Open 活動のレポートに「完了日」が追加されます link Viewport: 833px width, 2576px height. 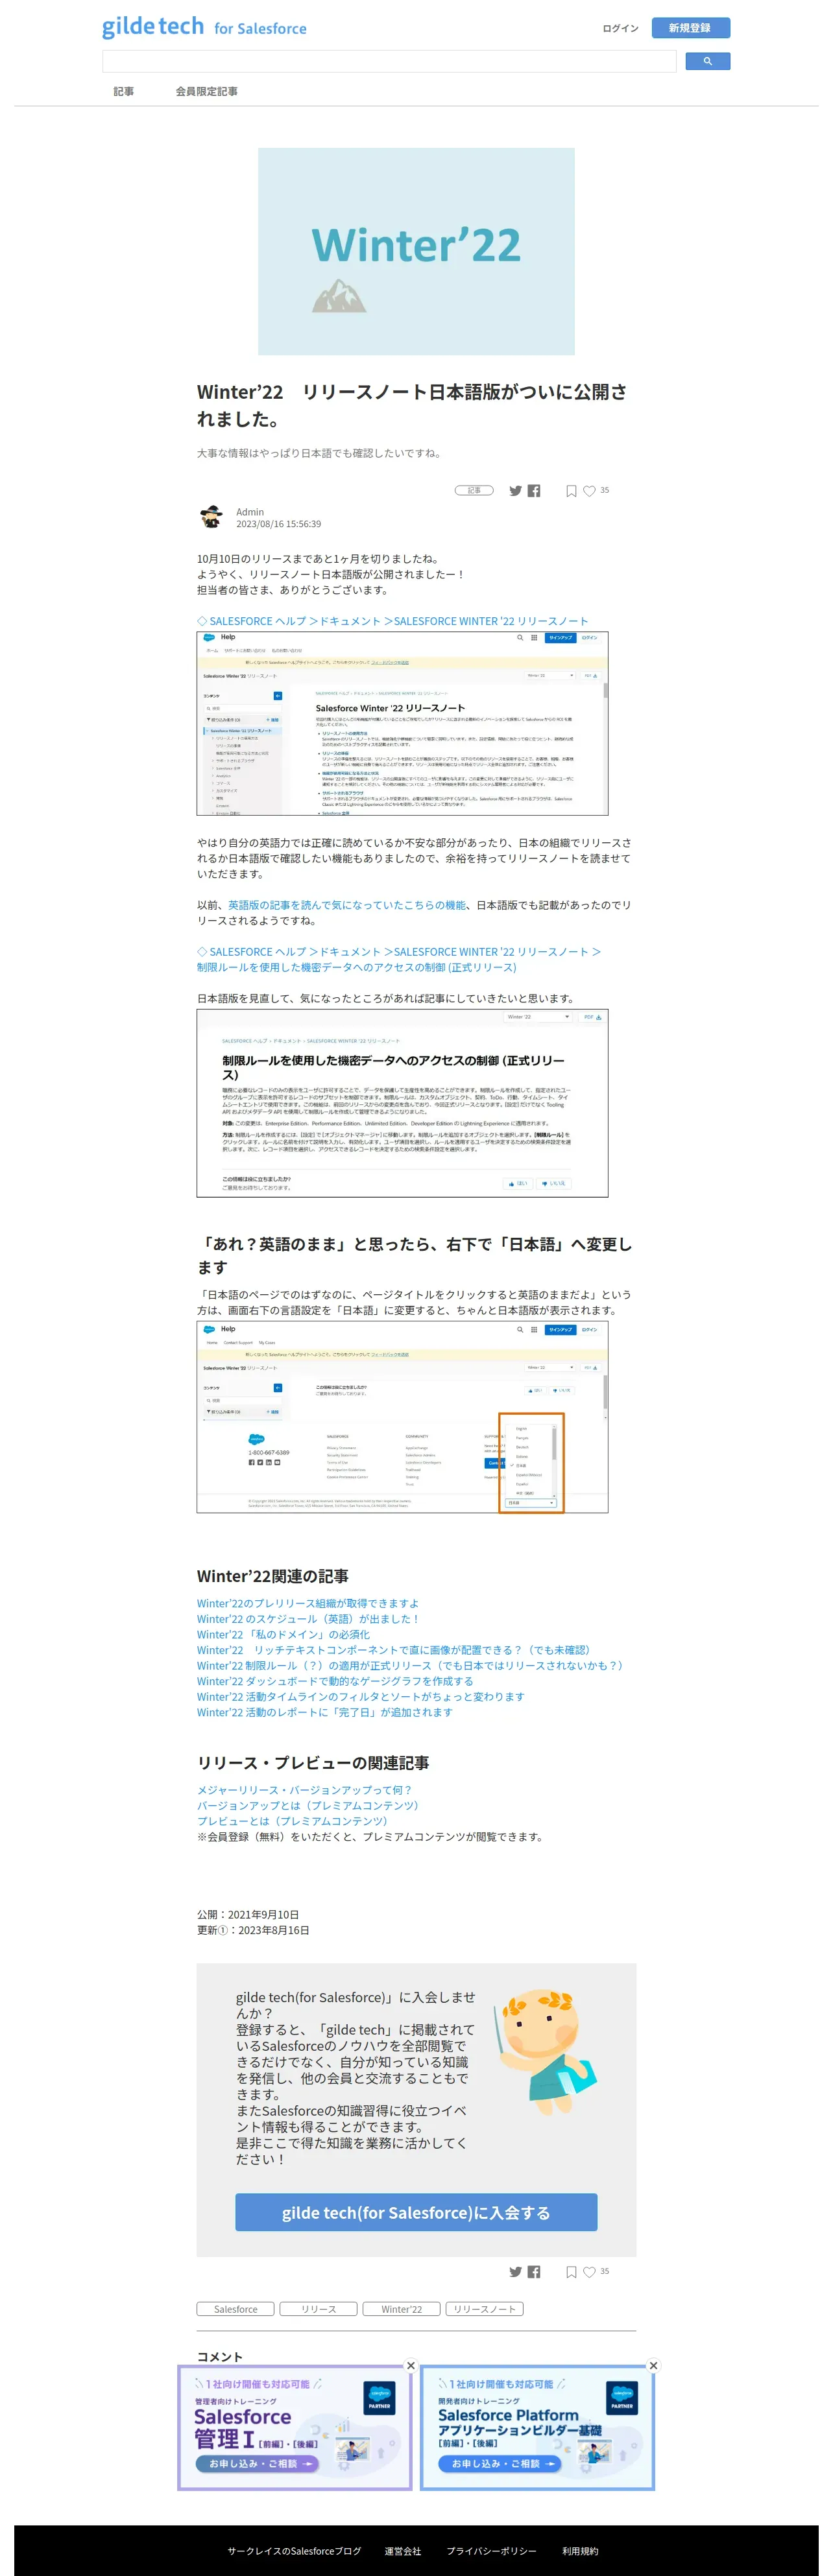[x=324, y=1712]
